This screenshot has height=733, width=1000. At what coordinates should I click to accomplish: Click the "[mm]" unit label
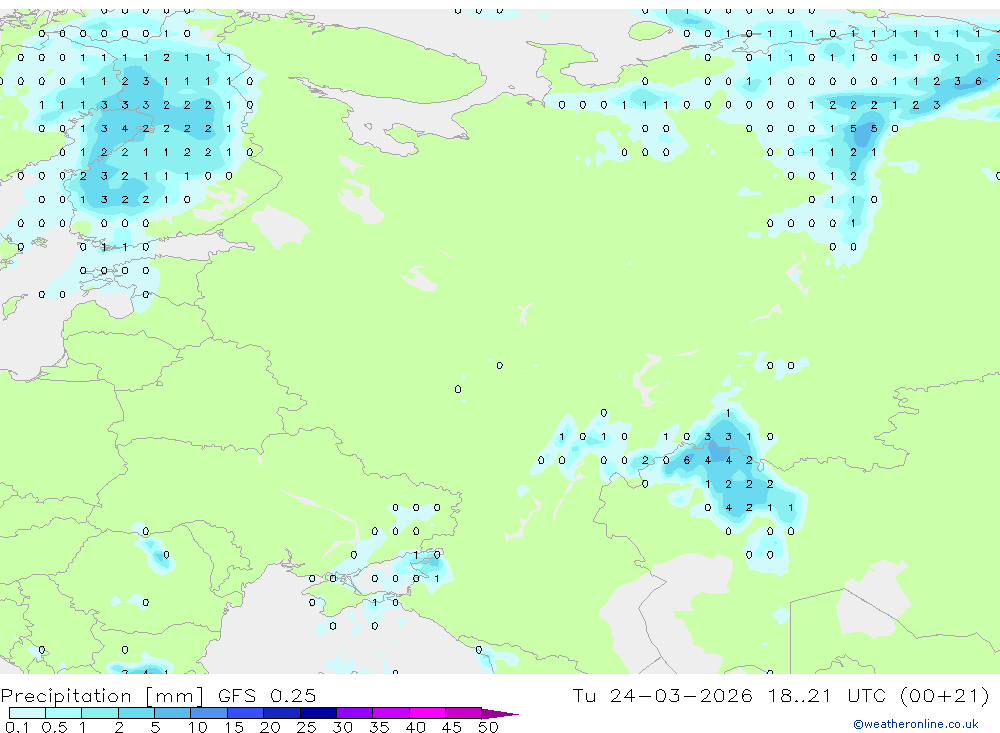click(x=174, y=696)
